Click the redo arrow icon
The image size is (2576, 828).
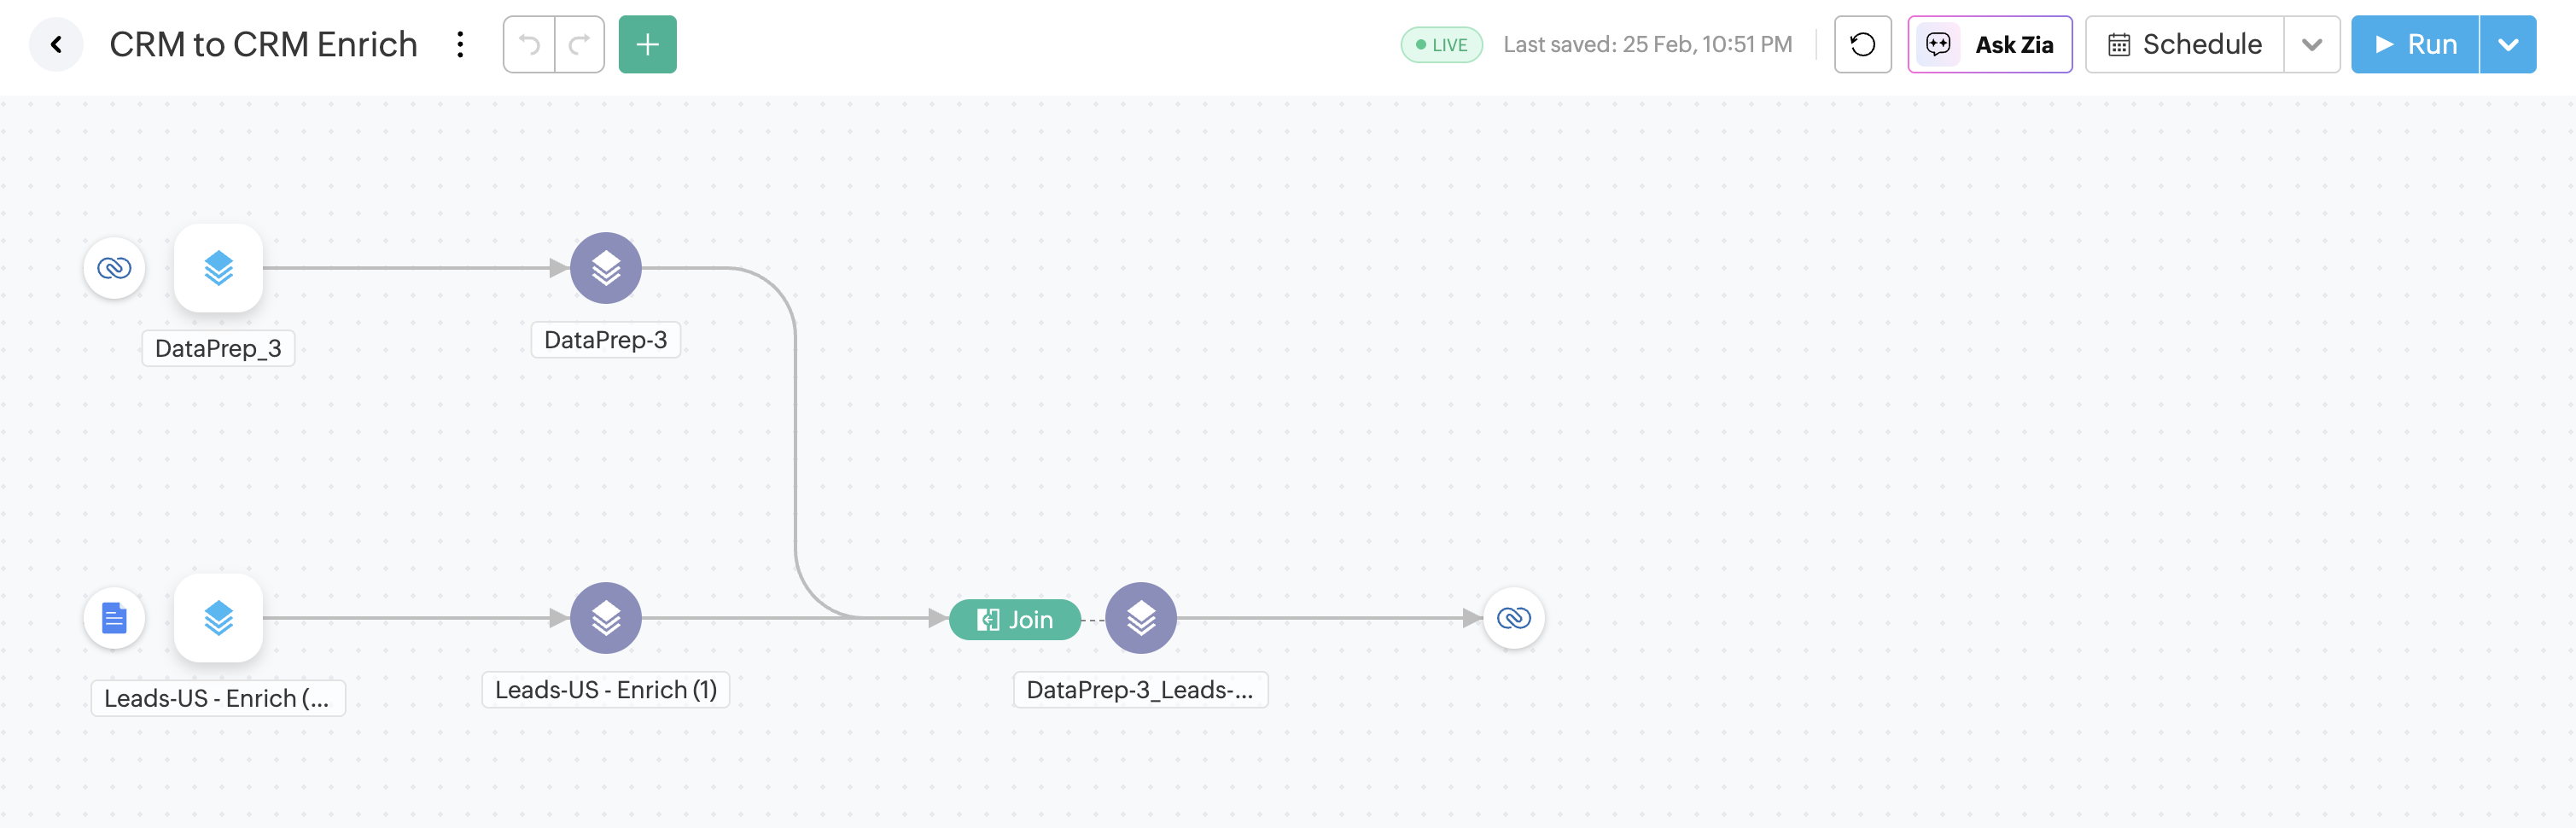[579, 45]
